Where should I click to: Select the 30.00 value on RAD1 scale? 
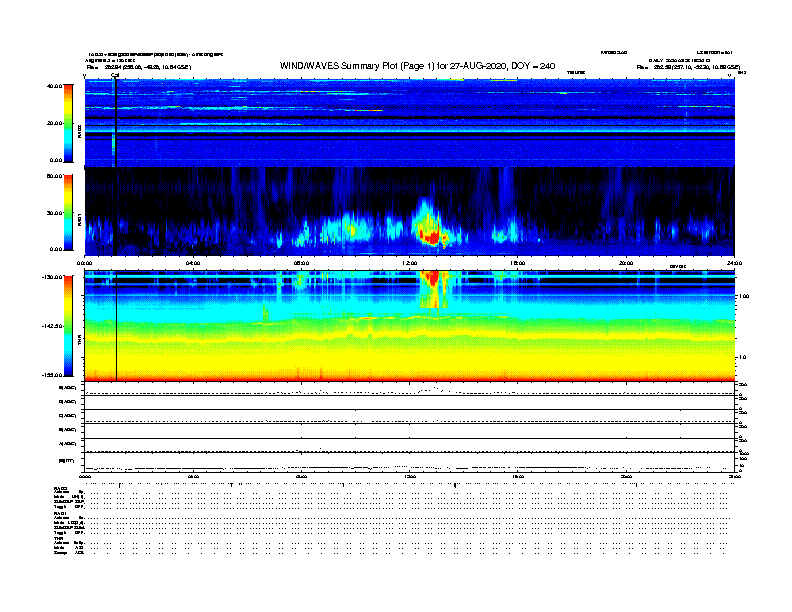(54, 213)
